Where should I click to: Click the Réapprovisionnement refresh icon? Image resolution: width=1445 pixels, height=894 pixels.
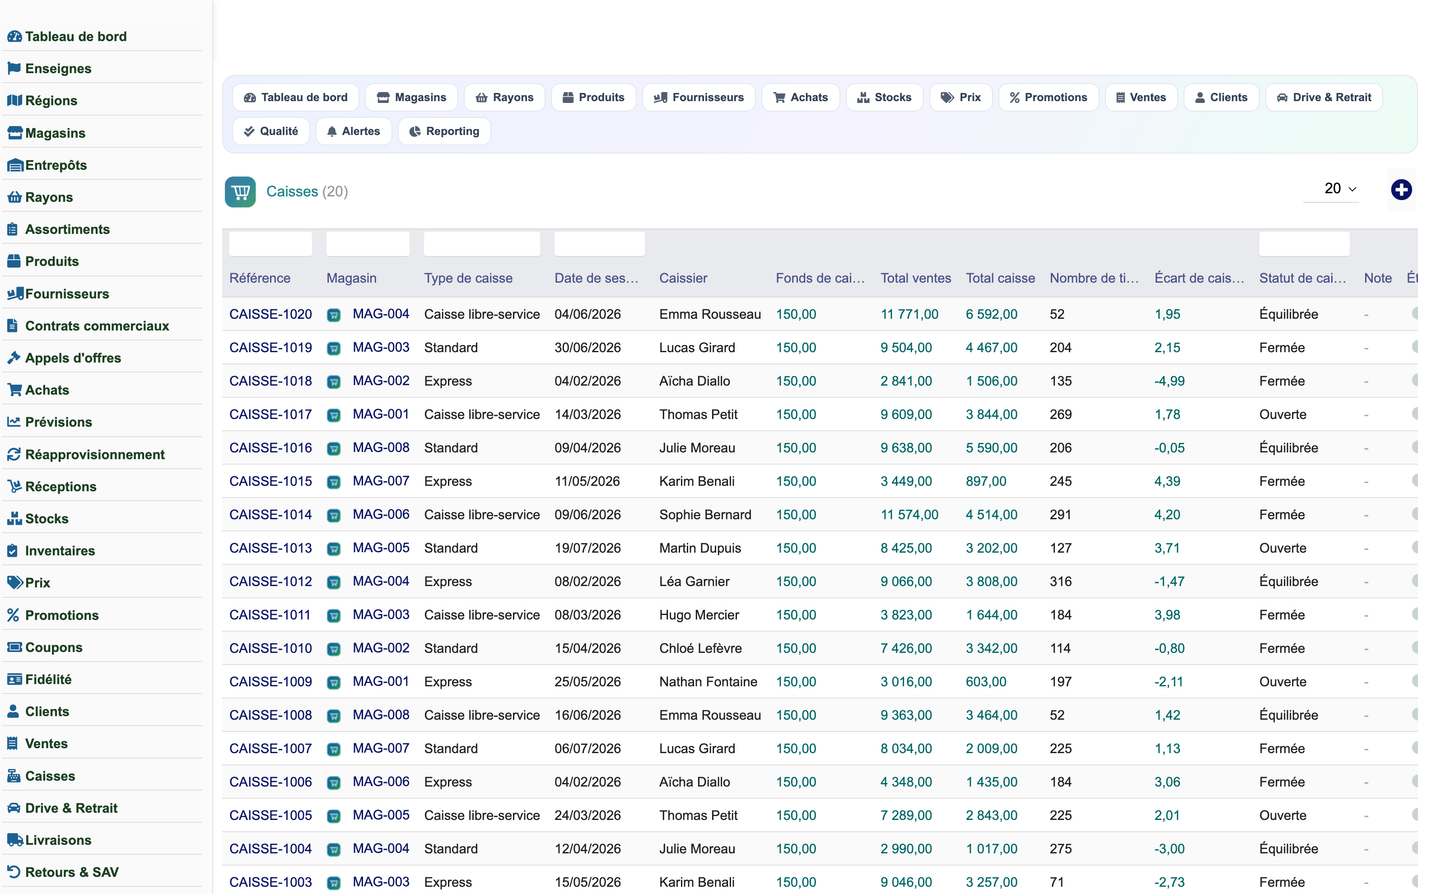point(14,454)
